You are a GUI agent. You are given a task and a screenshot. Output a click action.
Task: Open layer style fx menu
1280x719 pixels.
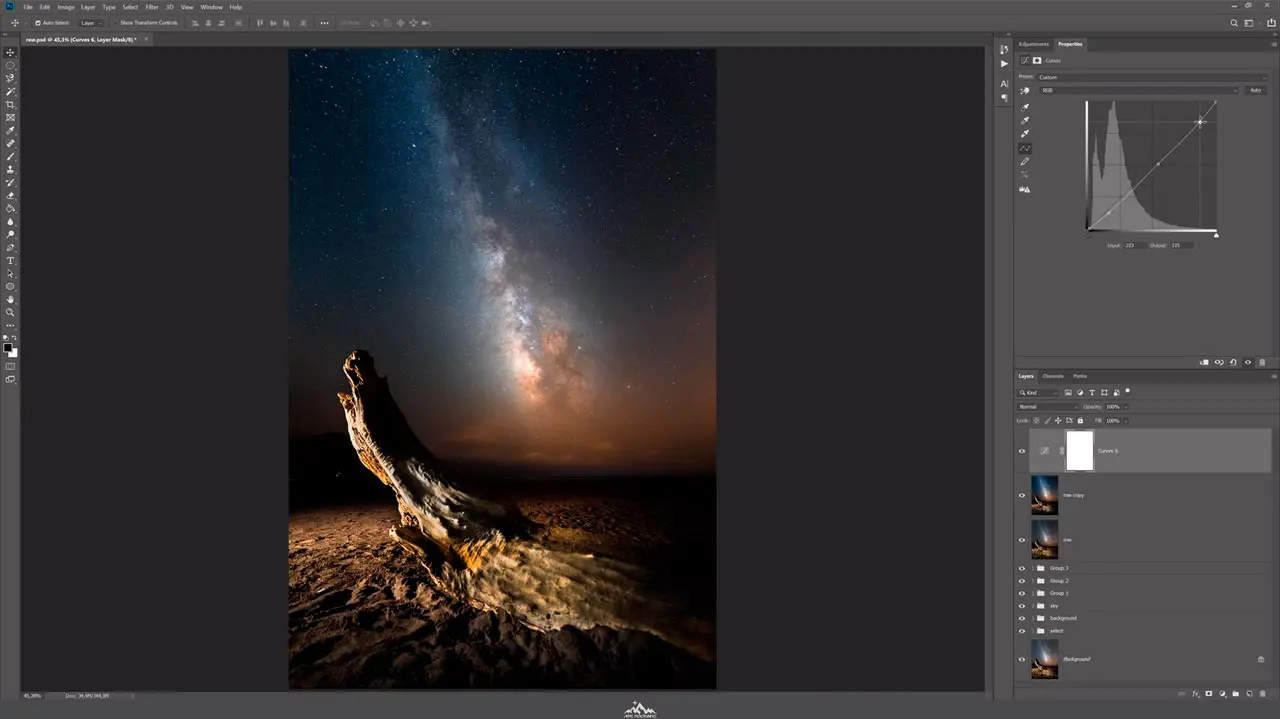pos(1195,693)
